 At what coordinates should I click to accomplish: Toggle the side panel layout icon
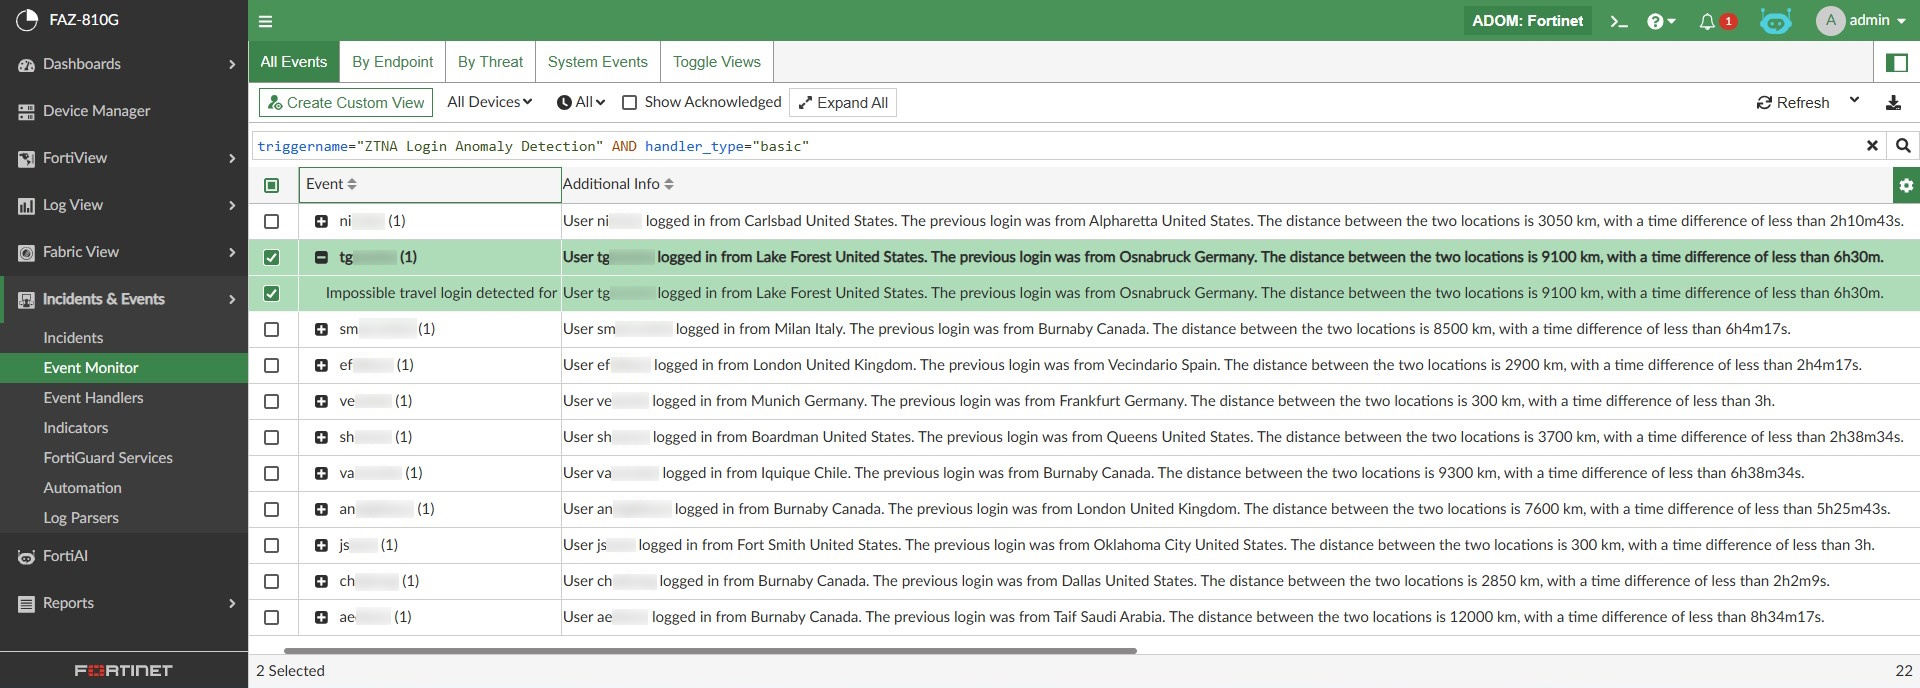pyautogui.click(x=1896, y=63)
